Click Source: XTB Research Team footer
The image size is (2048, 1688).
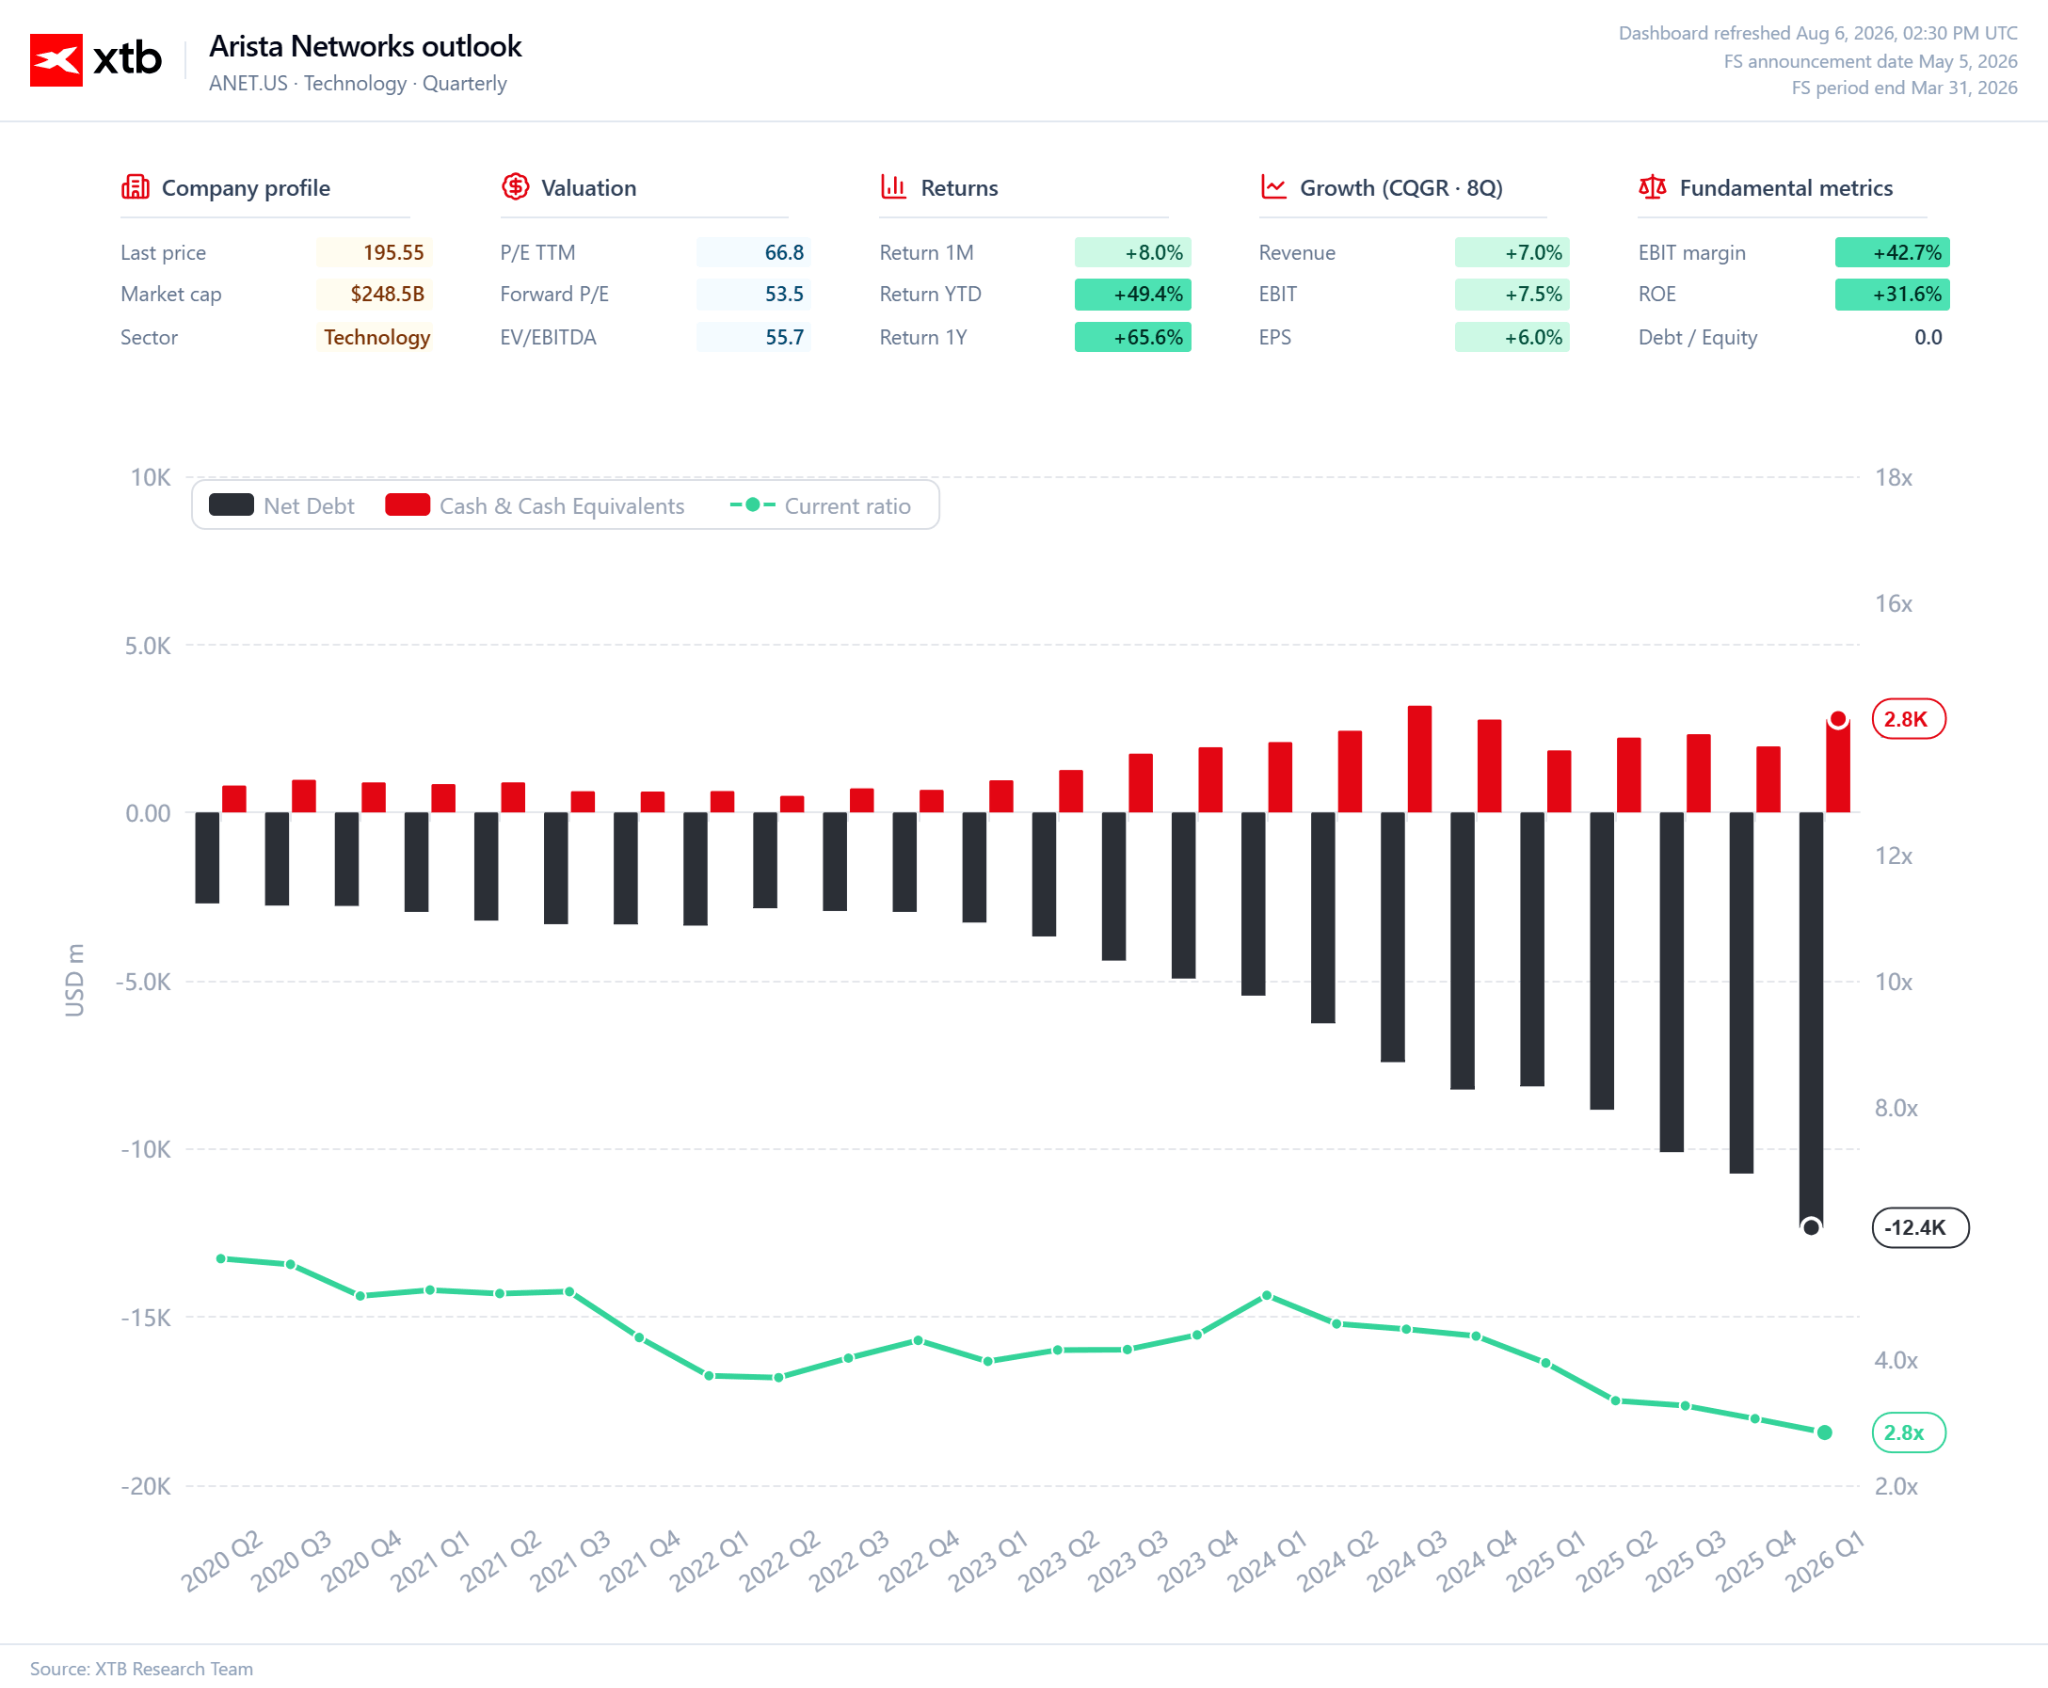click(141, 1668)
